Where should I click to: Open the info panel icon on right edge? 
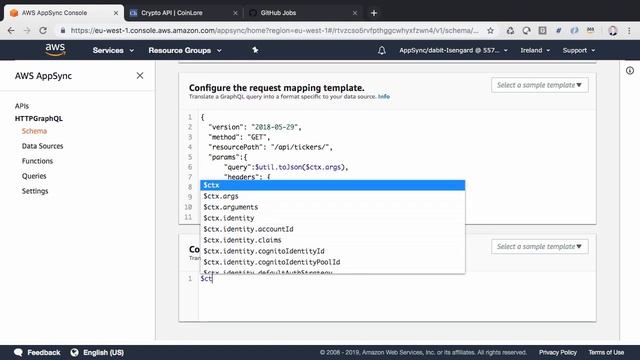click(x=630, y=71)
